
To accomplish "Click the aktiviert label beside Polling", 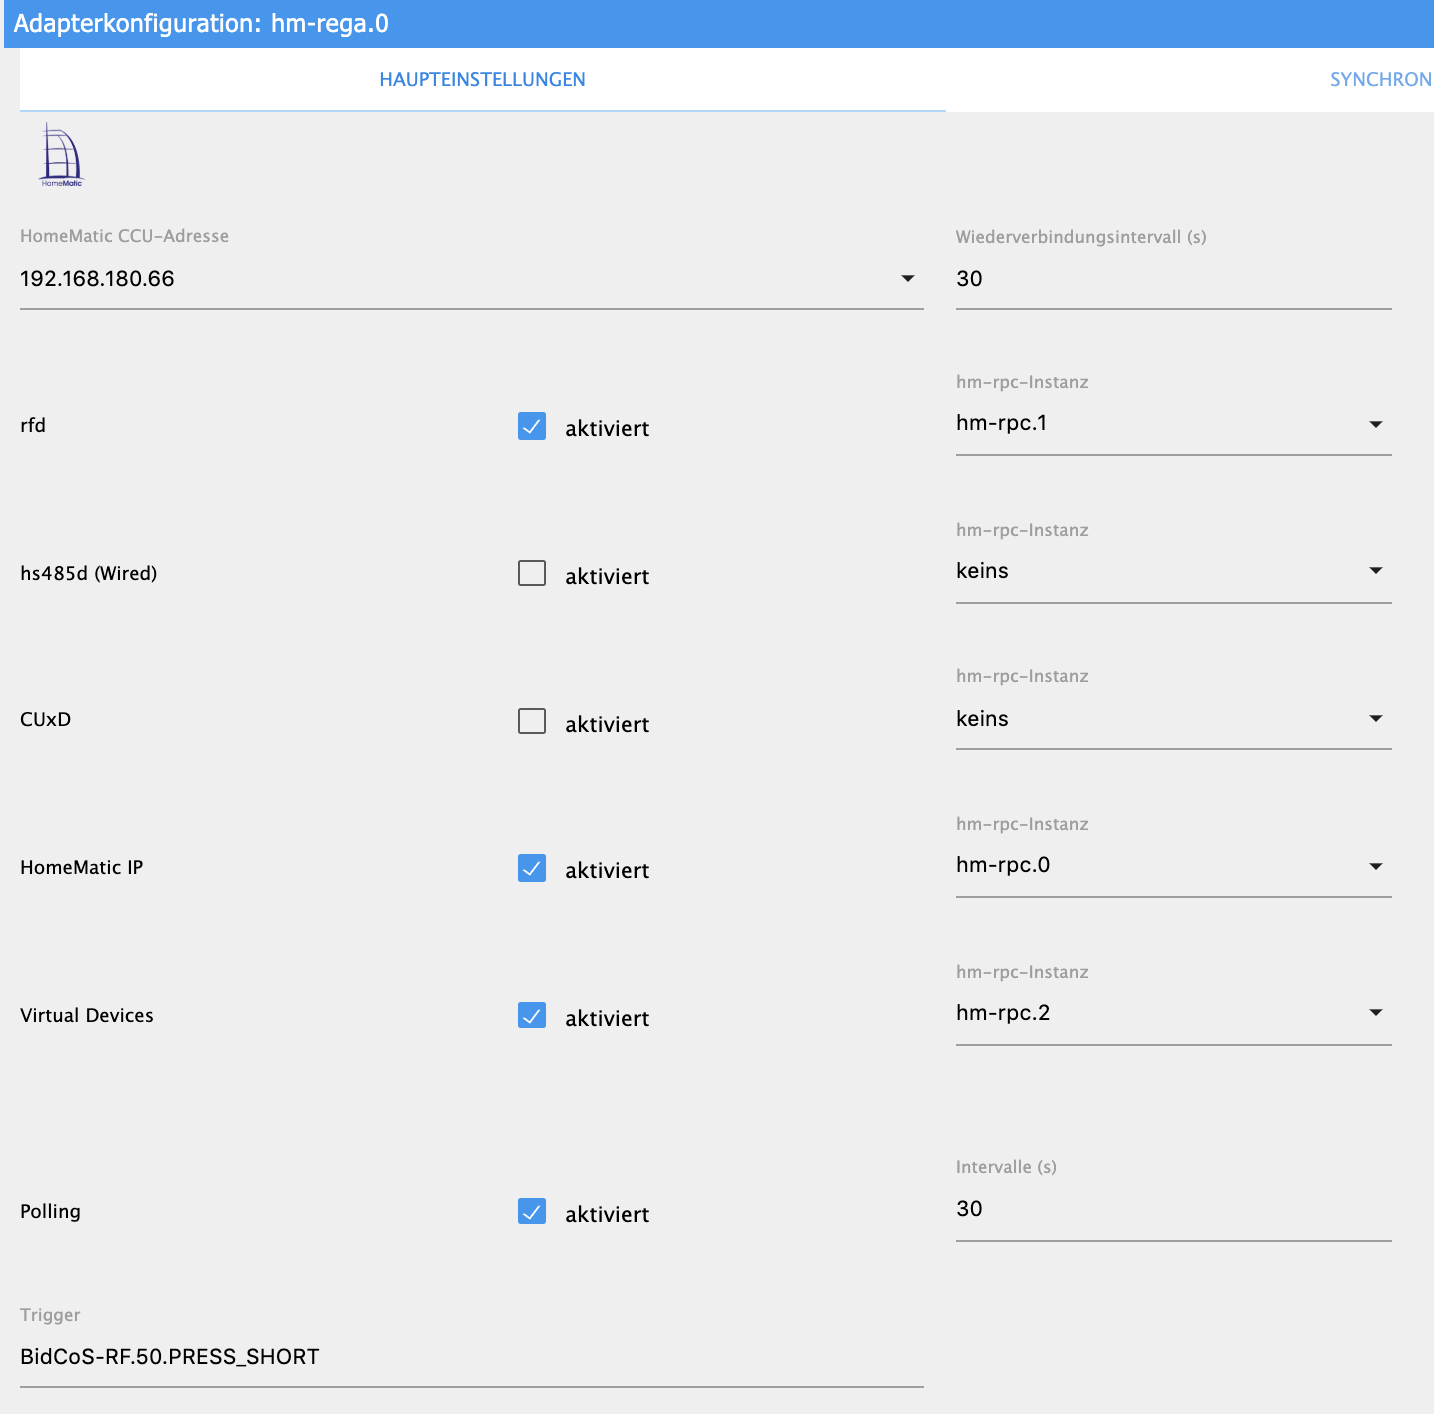I will coord(607,1215).
